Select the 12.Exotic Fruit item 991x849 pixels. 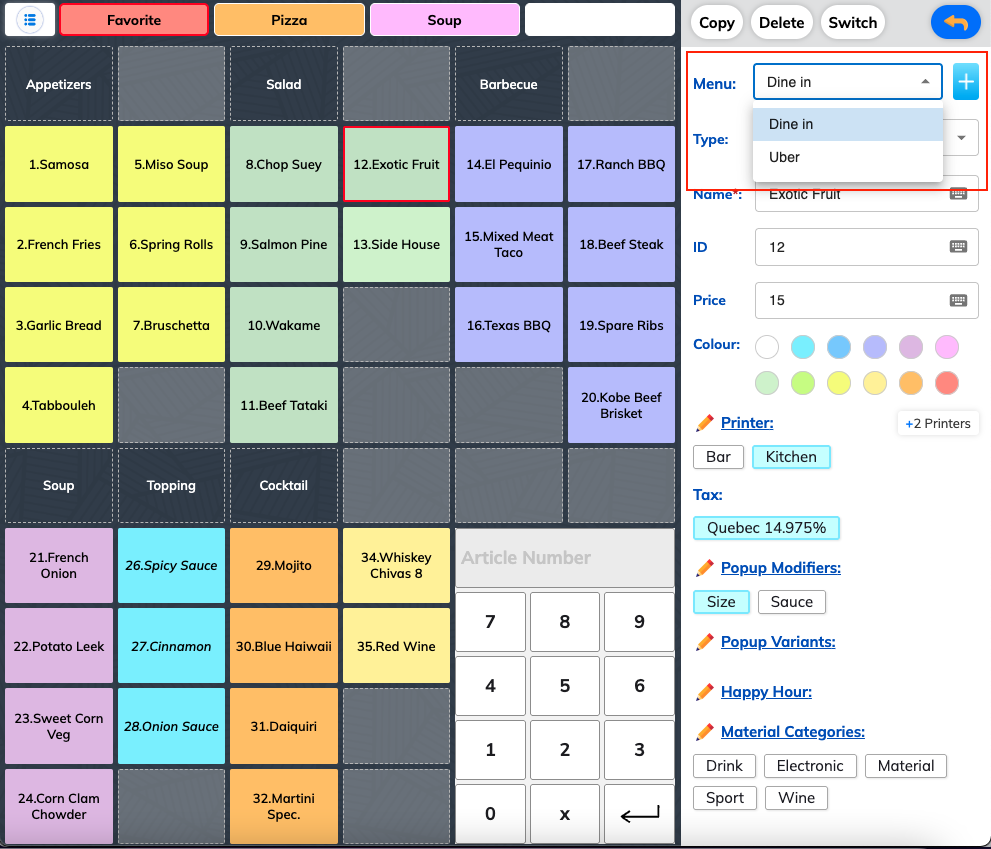(x=396, y=164)
